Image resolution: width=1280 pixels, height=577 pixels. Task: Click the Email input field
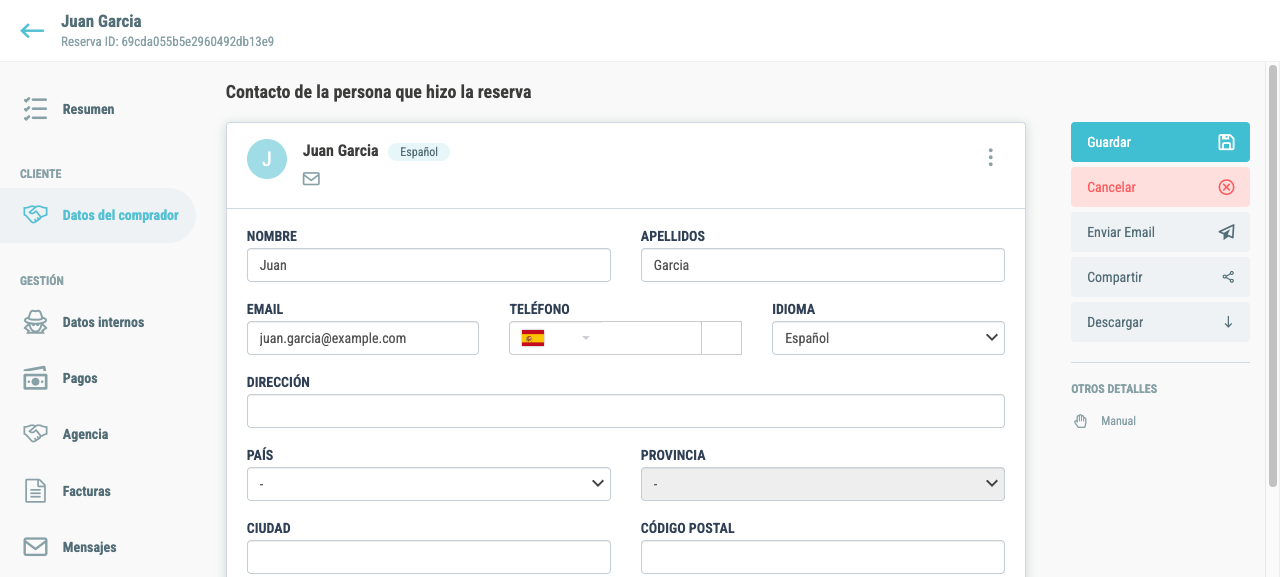pos(363,338)
